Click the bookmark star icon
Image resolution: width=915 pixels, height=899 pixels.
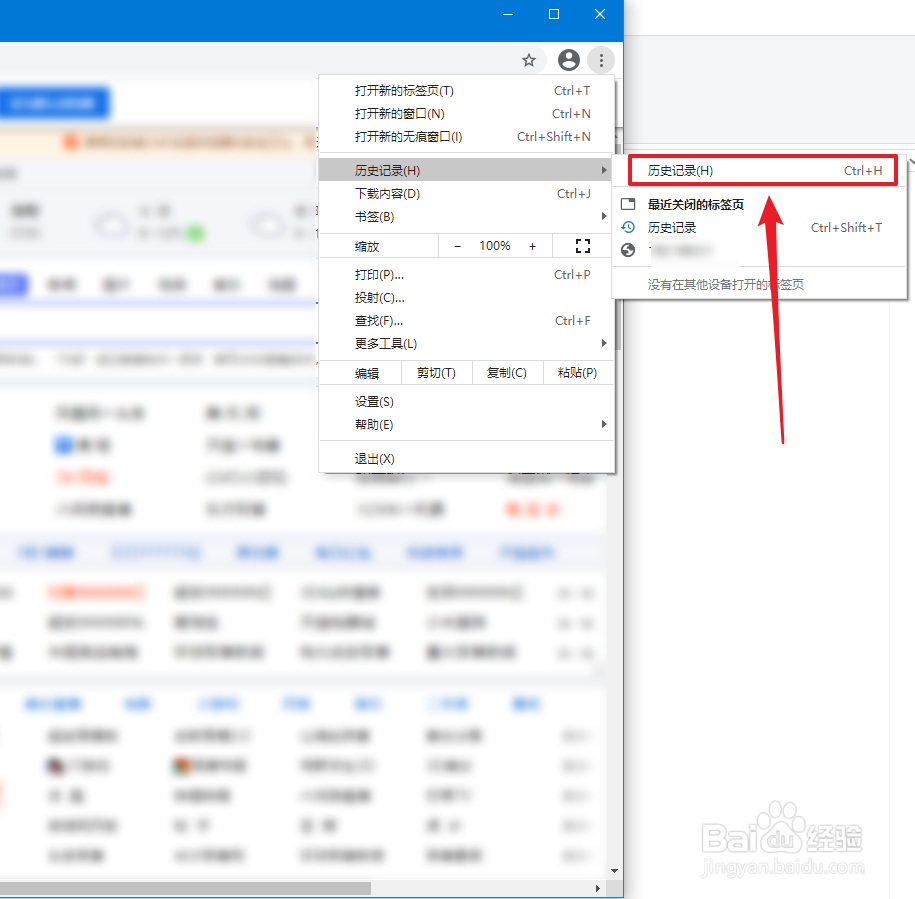[x=529, y=60]
